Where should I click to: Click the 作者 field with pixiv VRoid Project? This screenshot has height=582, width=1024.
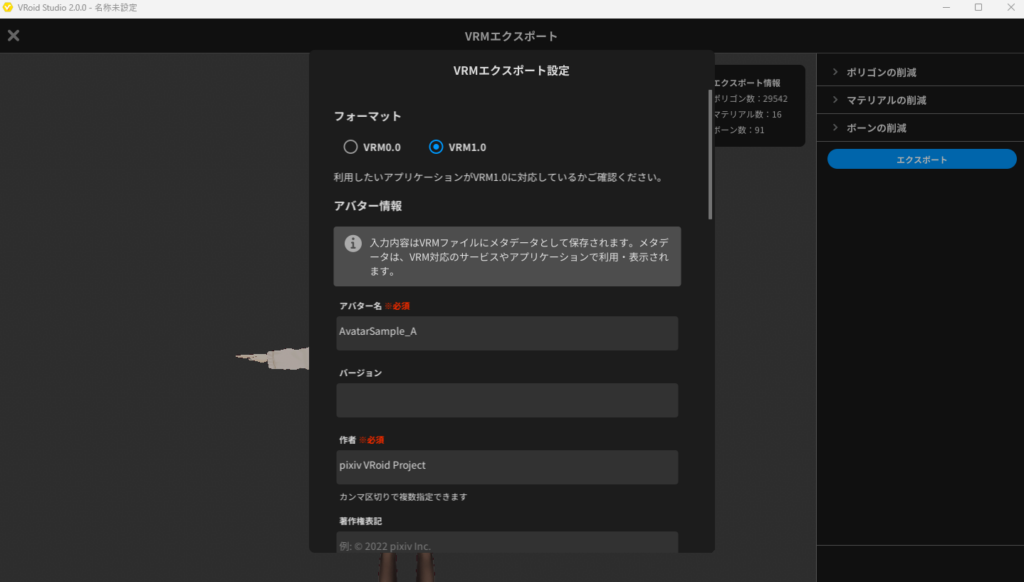507,466
